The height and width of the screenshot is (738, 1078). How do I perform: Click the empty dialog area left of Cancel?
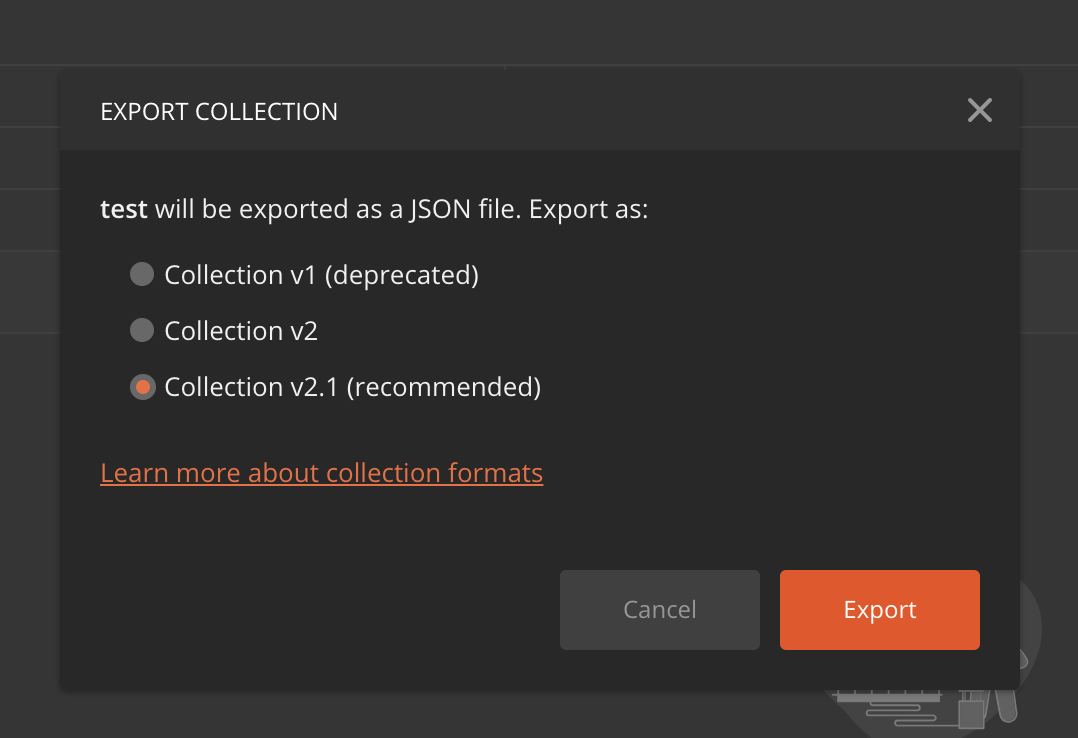click(309, 609)
